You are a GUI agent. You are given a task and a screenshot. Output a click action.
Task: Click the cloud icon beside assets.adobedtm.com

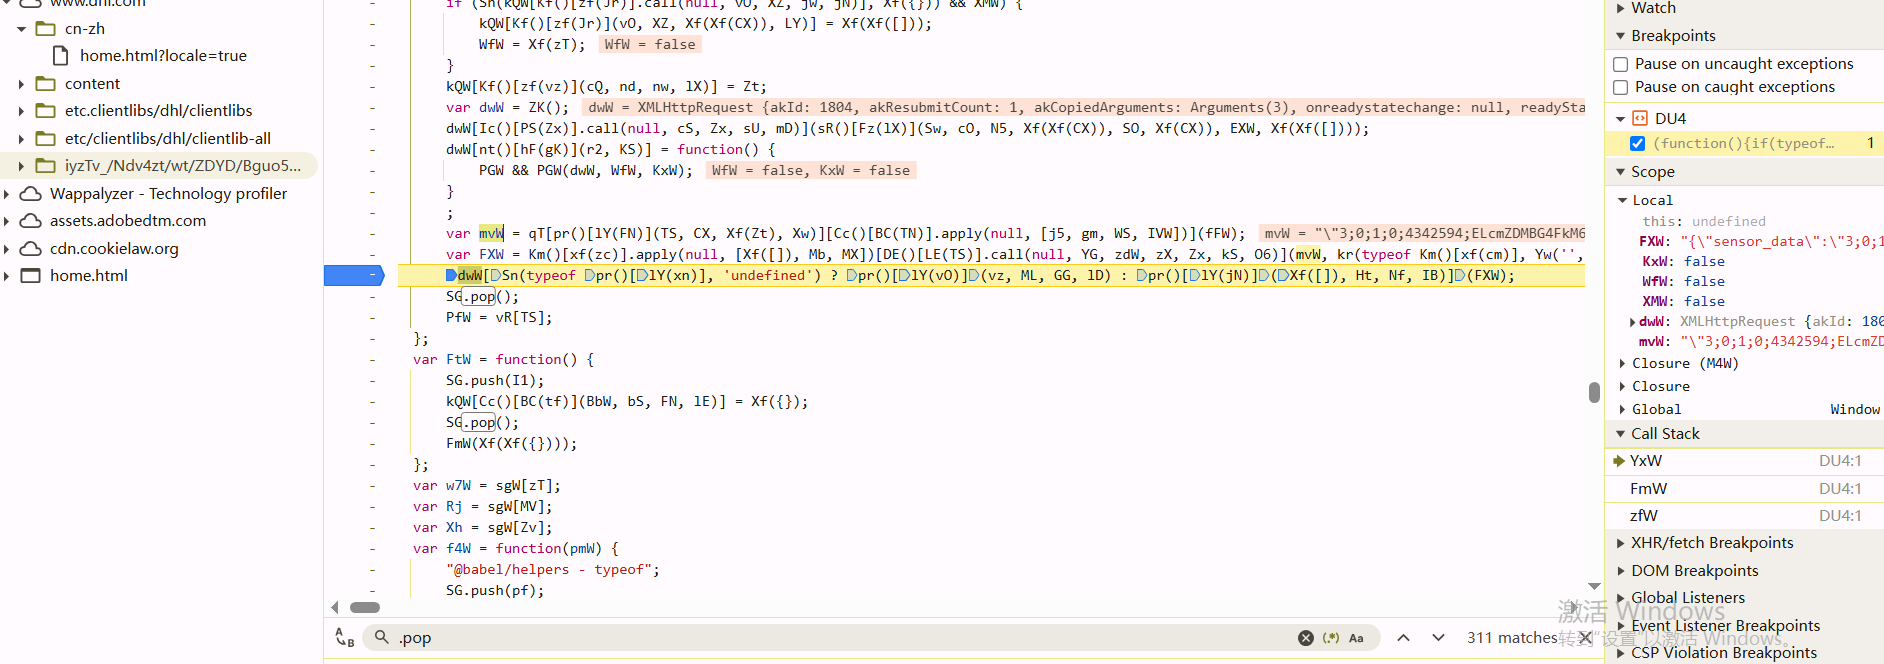pyautogui.click(x=31, y=220)
